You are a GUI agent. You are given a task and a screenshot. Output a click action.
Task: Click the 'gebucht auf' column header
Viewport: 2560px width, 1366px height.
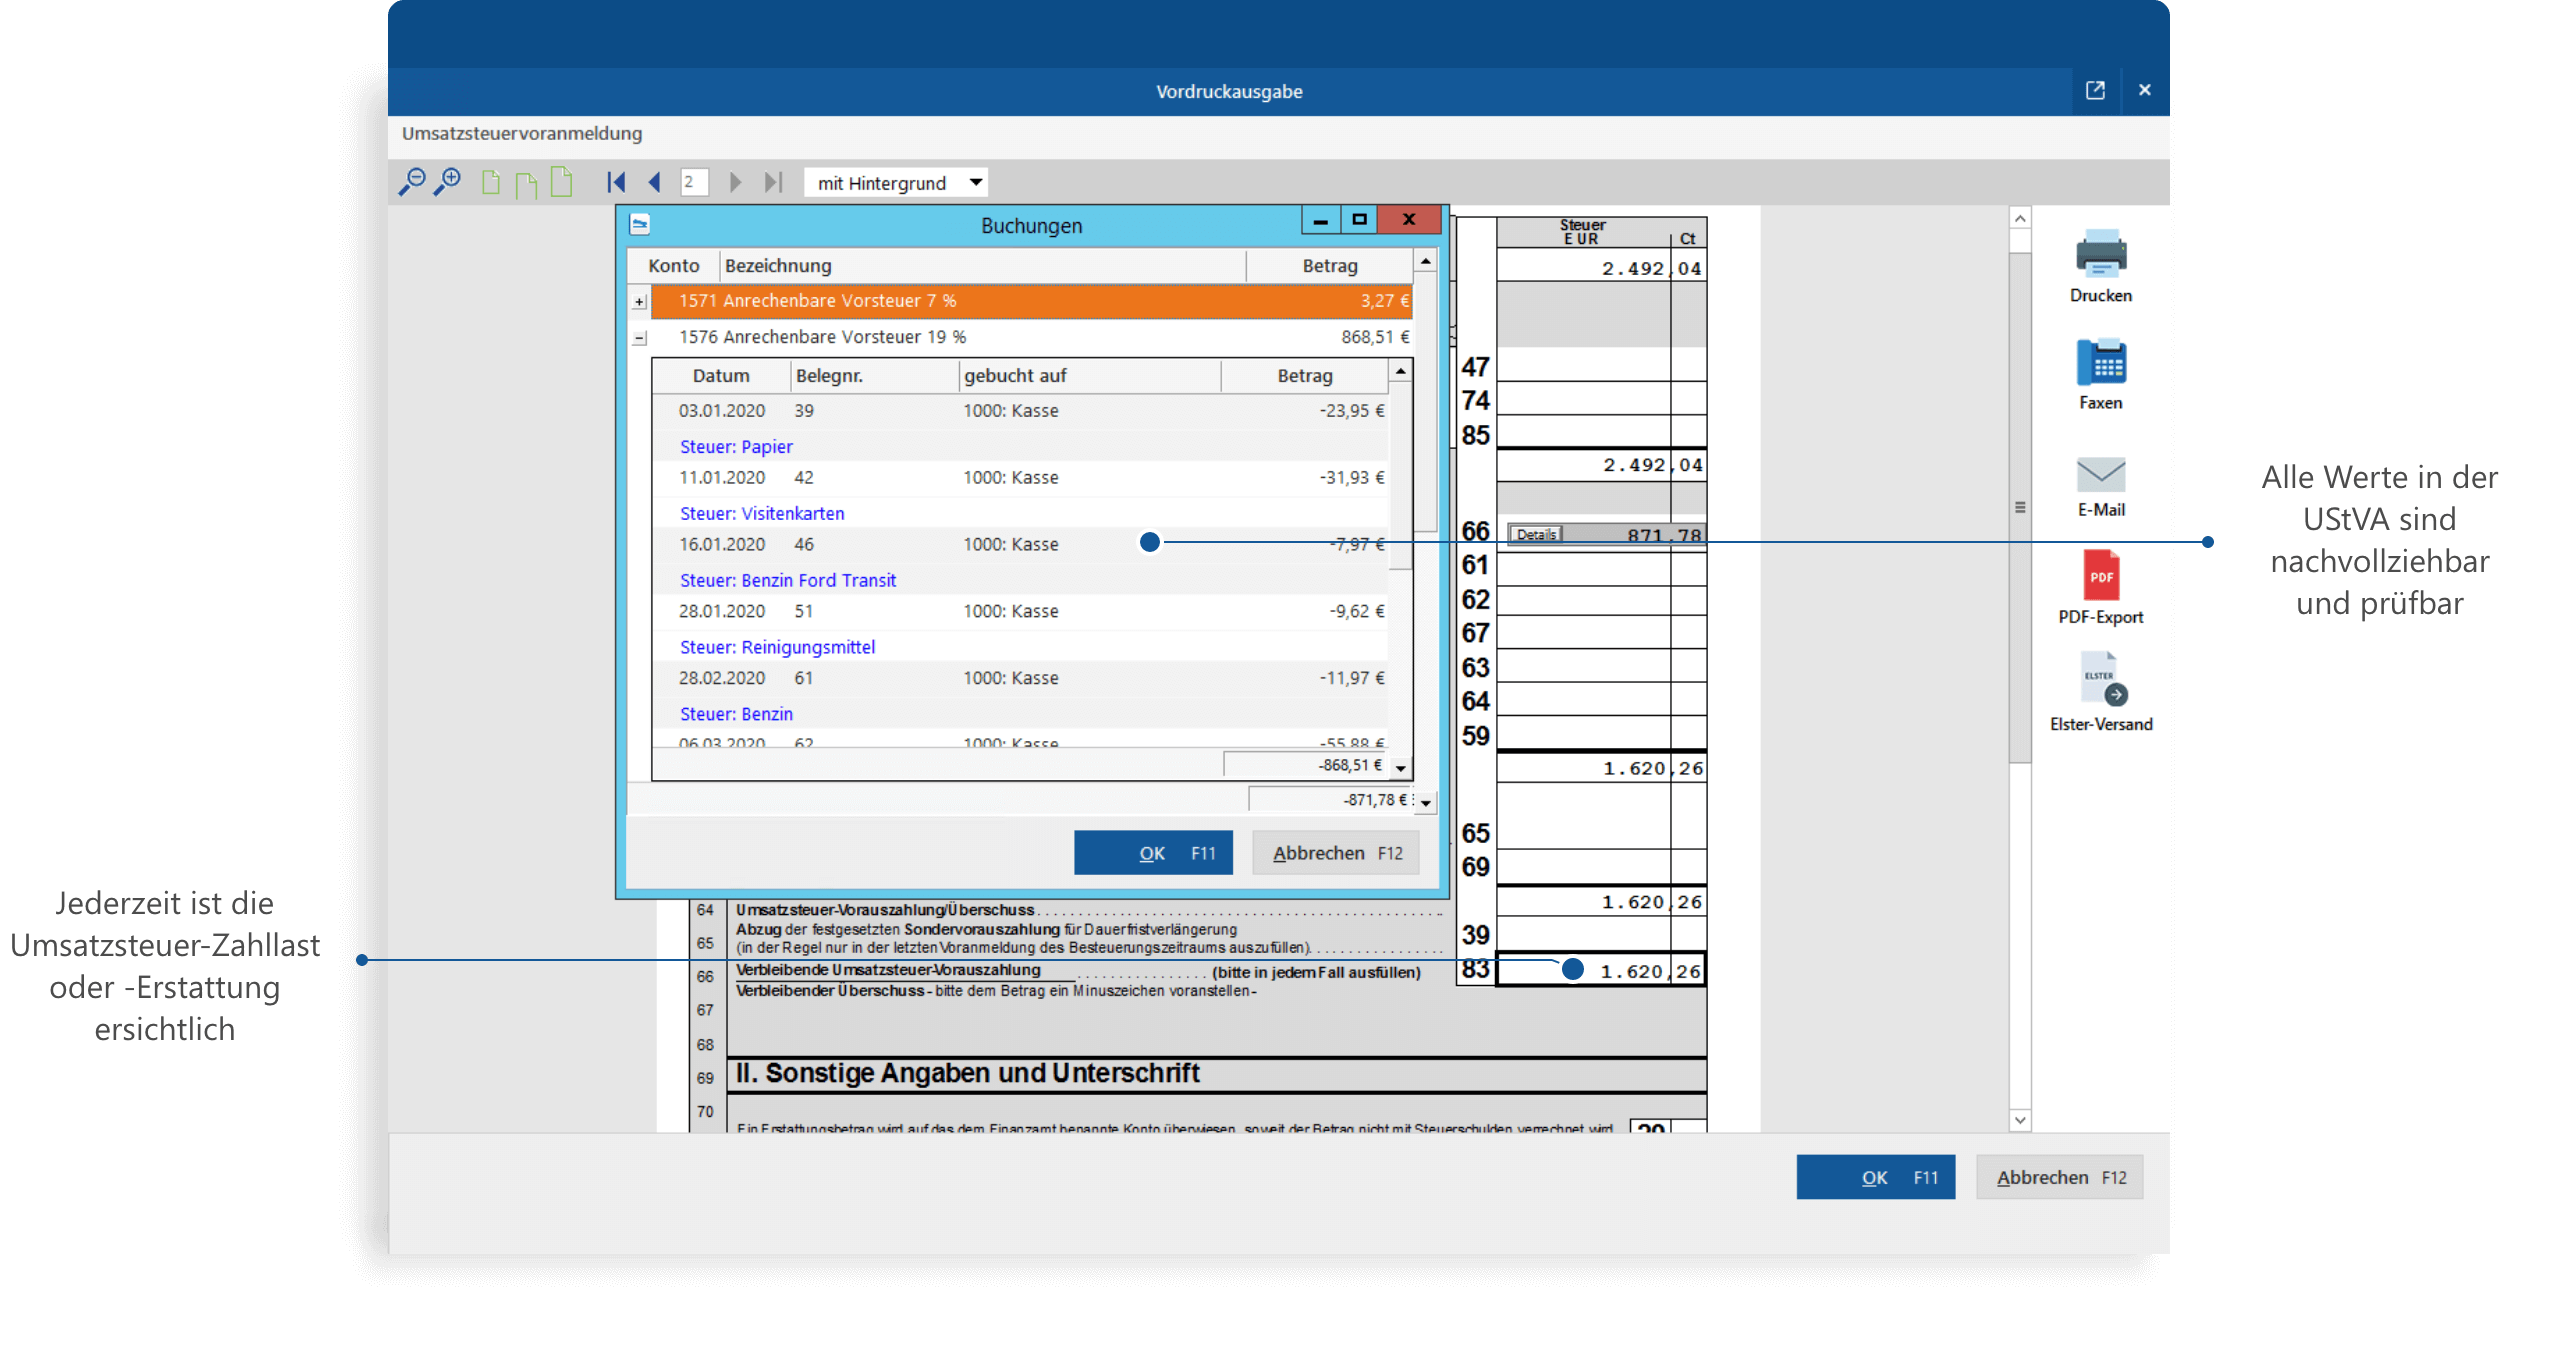click(x=1090, y=376)
